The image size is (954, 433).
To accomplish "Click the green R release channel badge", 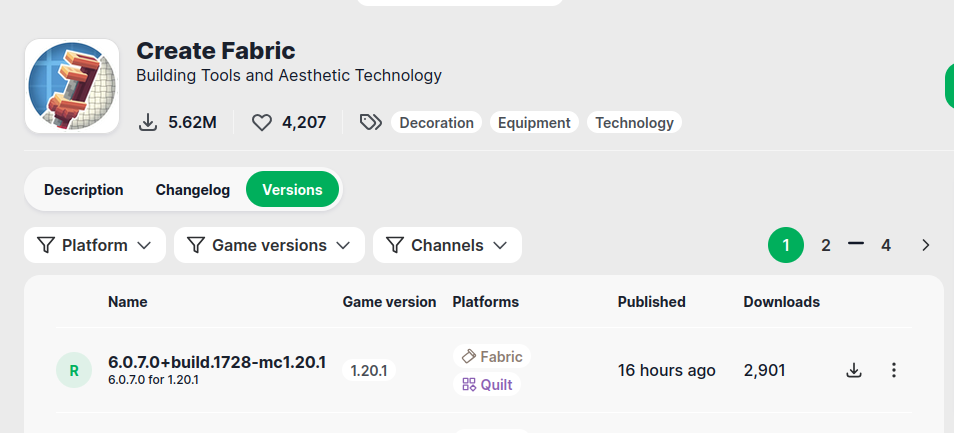I will pos(74,370).
